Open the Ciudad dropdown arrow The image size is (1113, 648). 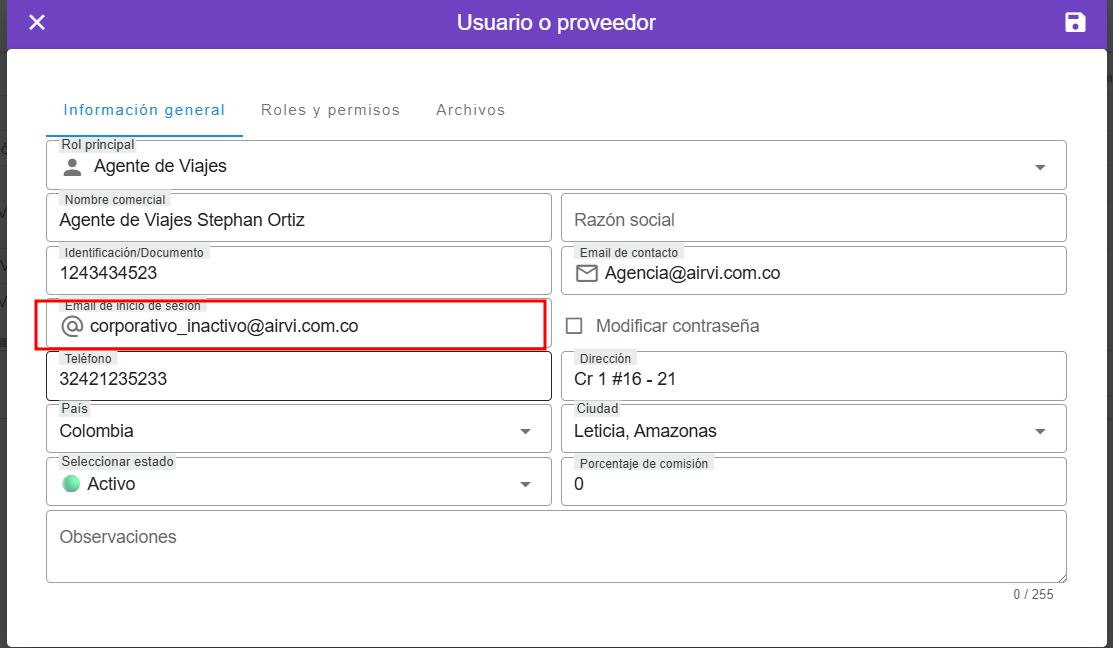[1040, 432]
